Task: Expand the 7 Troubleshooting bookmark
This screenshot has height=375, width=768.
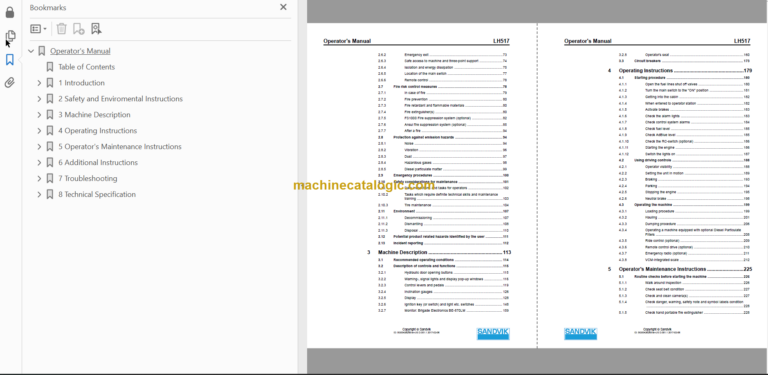Action: (x=39, y=178)
